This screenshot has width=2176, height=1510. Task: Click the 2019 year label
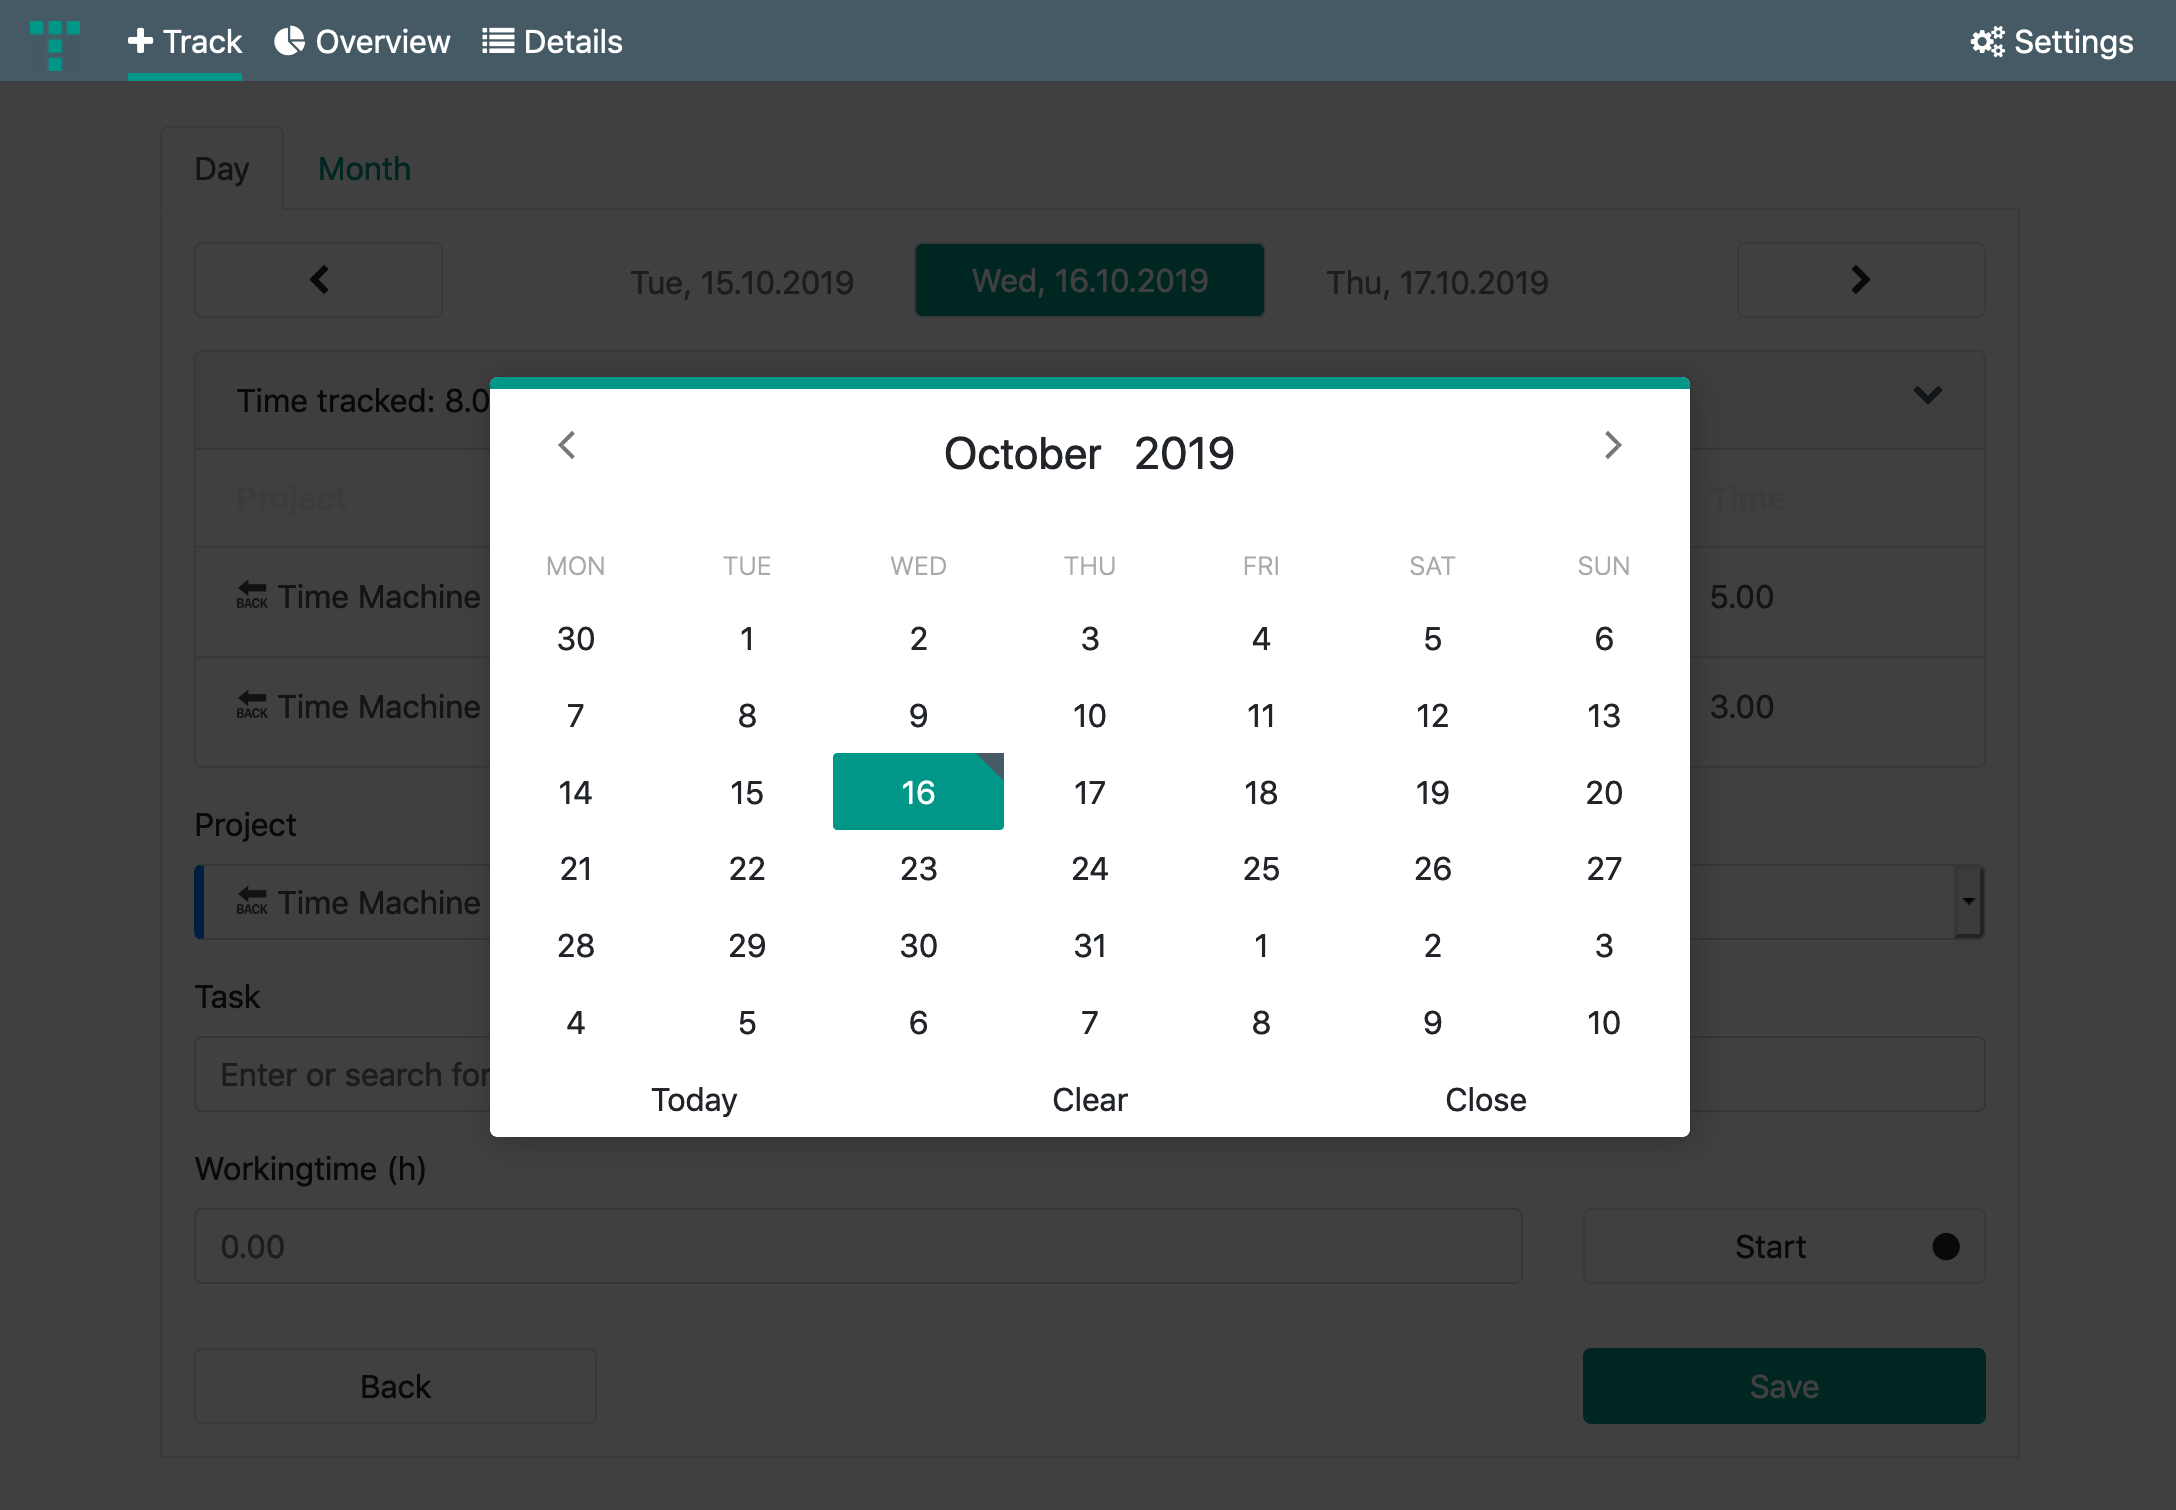(1185, 454)
